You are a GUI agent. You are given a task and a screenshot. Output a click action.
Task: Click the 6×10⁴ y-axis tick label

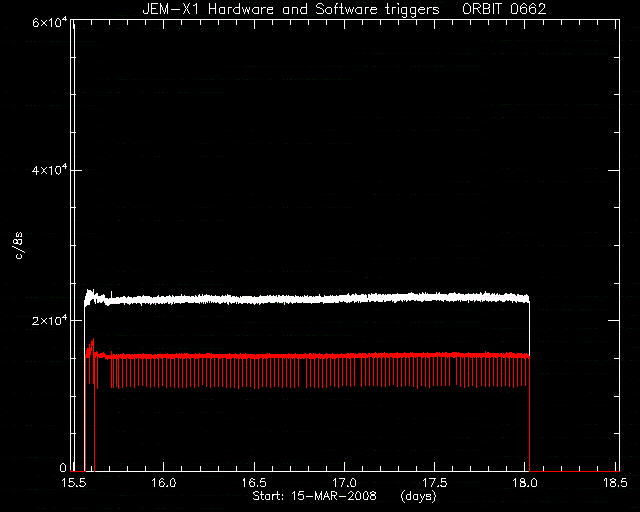(50, 22)
